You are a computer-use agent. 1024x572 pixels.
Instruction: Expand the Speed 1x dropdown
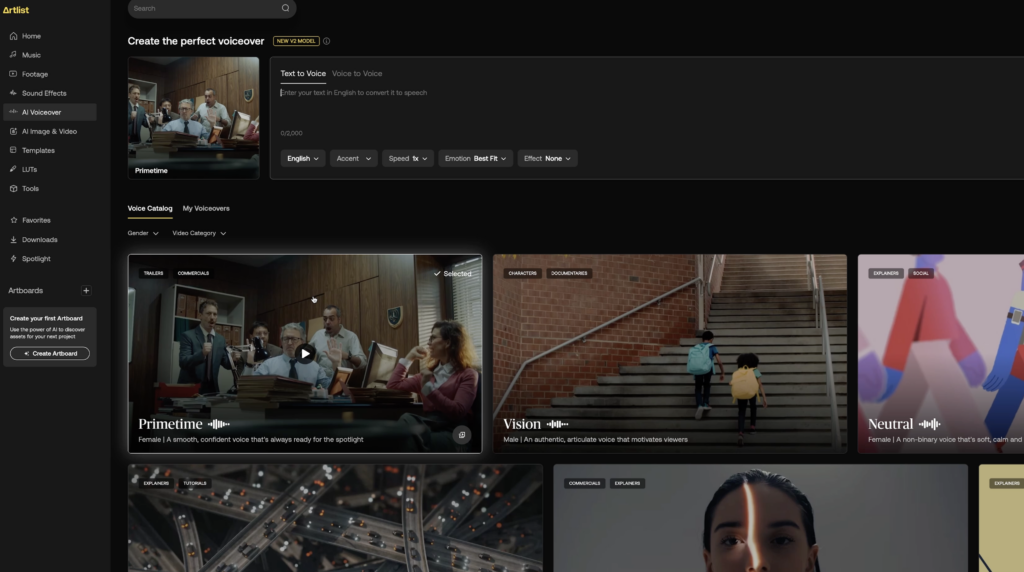click(408, 158)
